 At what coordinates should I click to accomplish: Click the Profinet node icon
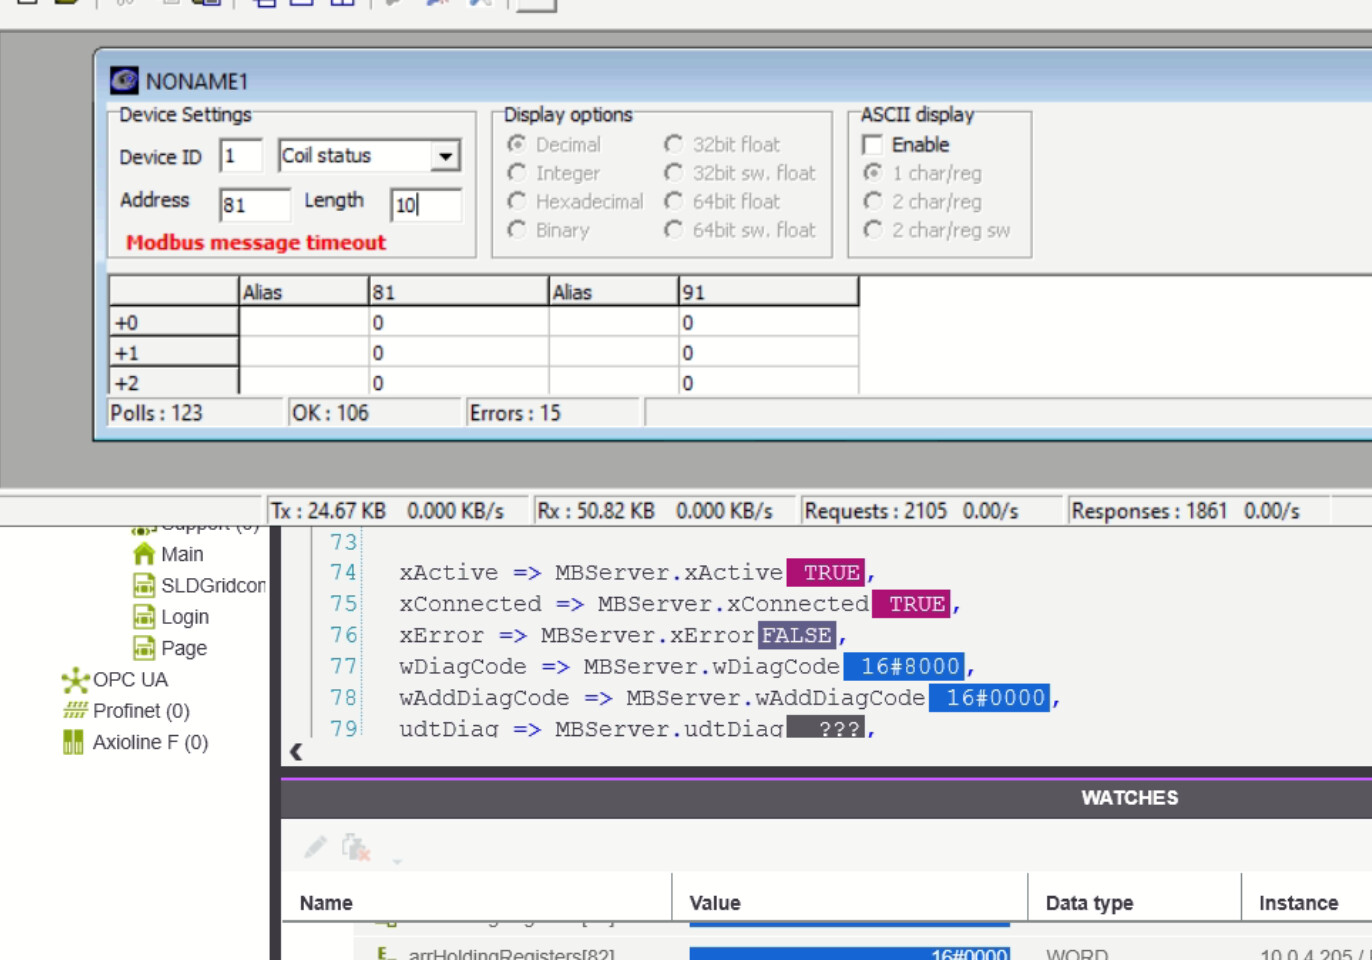75,711
